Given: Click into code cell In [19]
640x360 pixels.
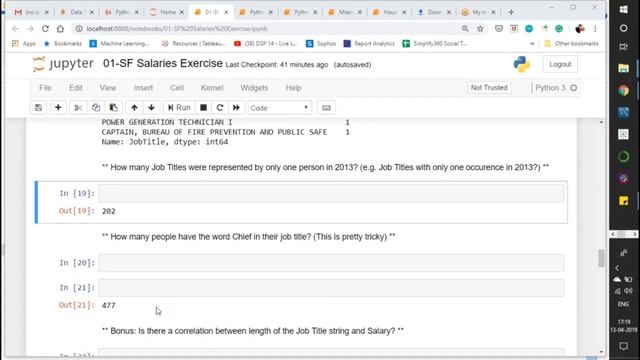Looking at the screenshot, I should [x=331, y=193].
